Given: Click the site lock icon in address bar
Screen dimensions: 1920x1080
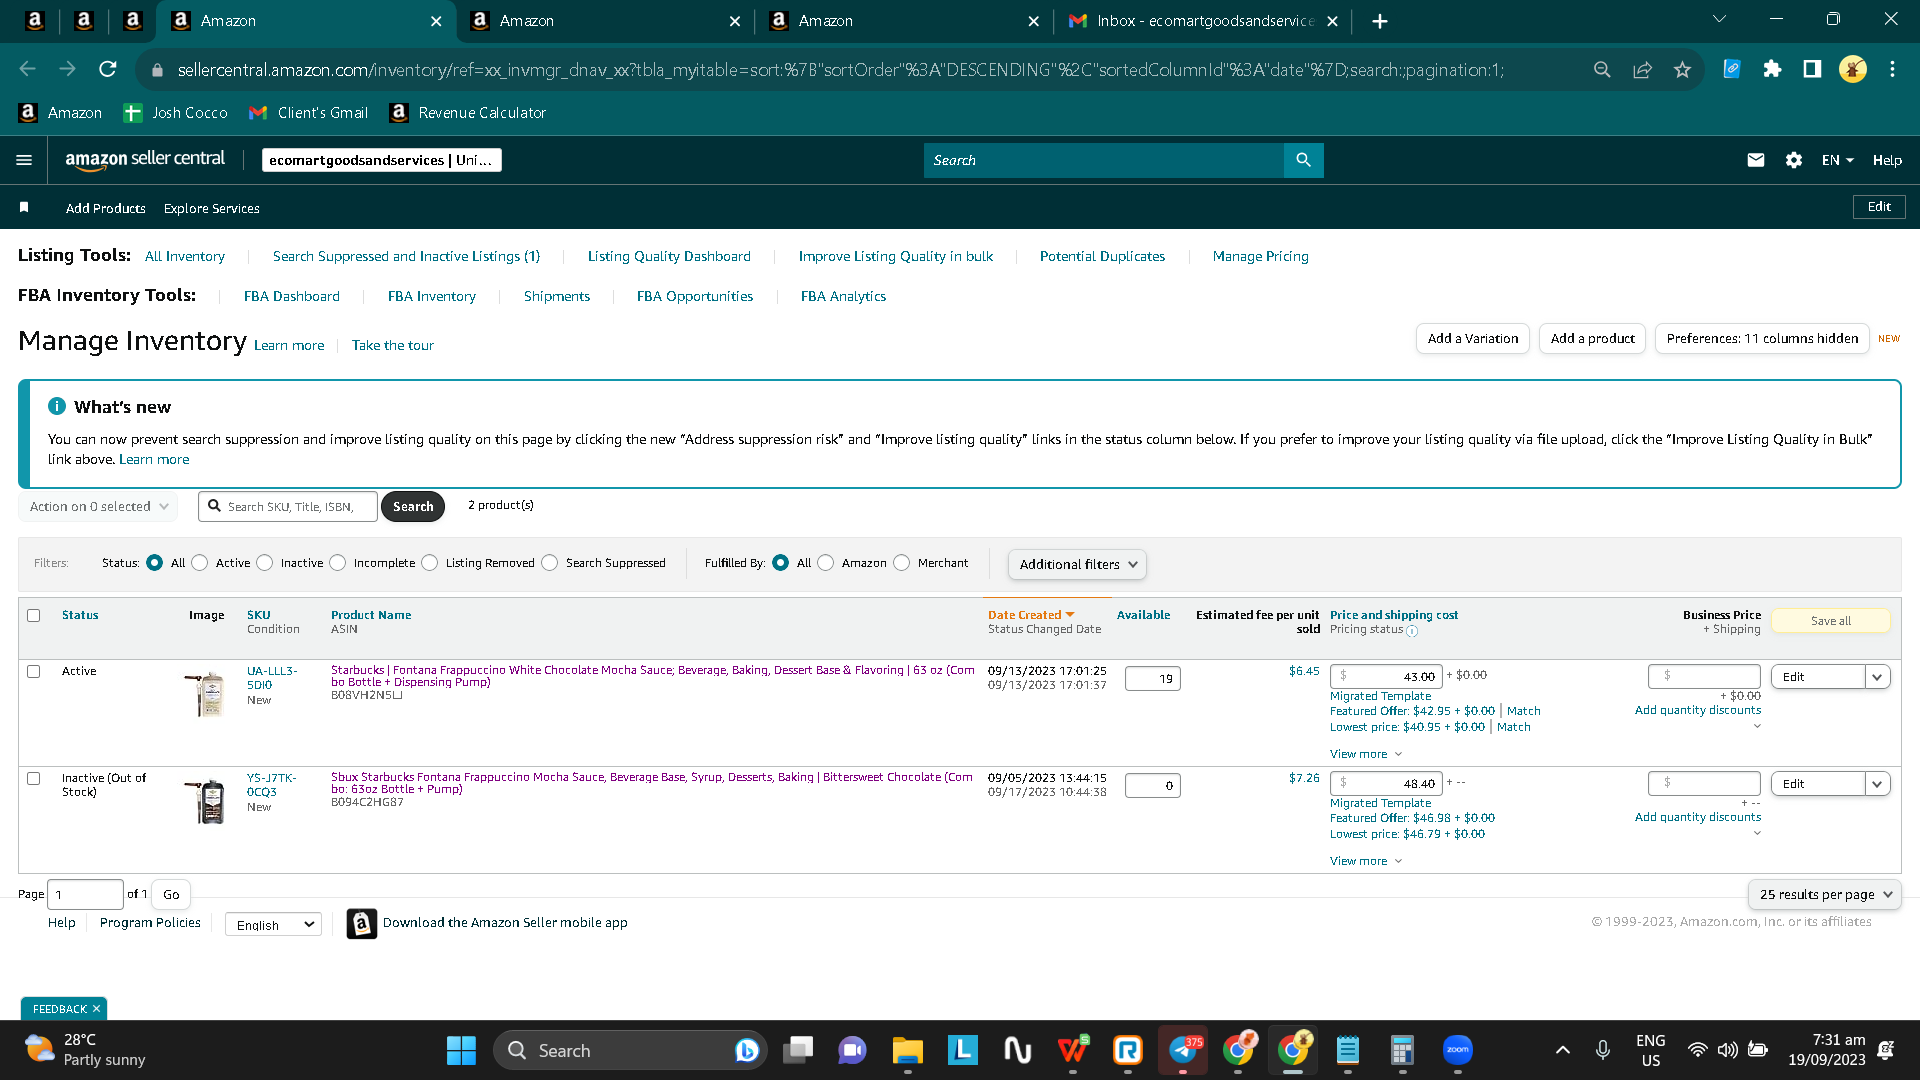Looking at the screenshot, I should [156, 70].
